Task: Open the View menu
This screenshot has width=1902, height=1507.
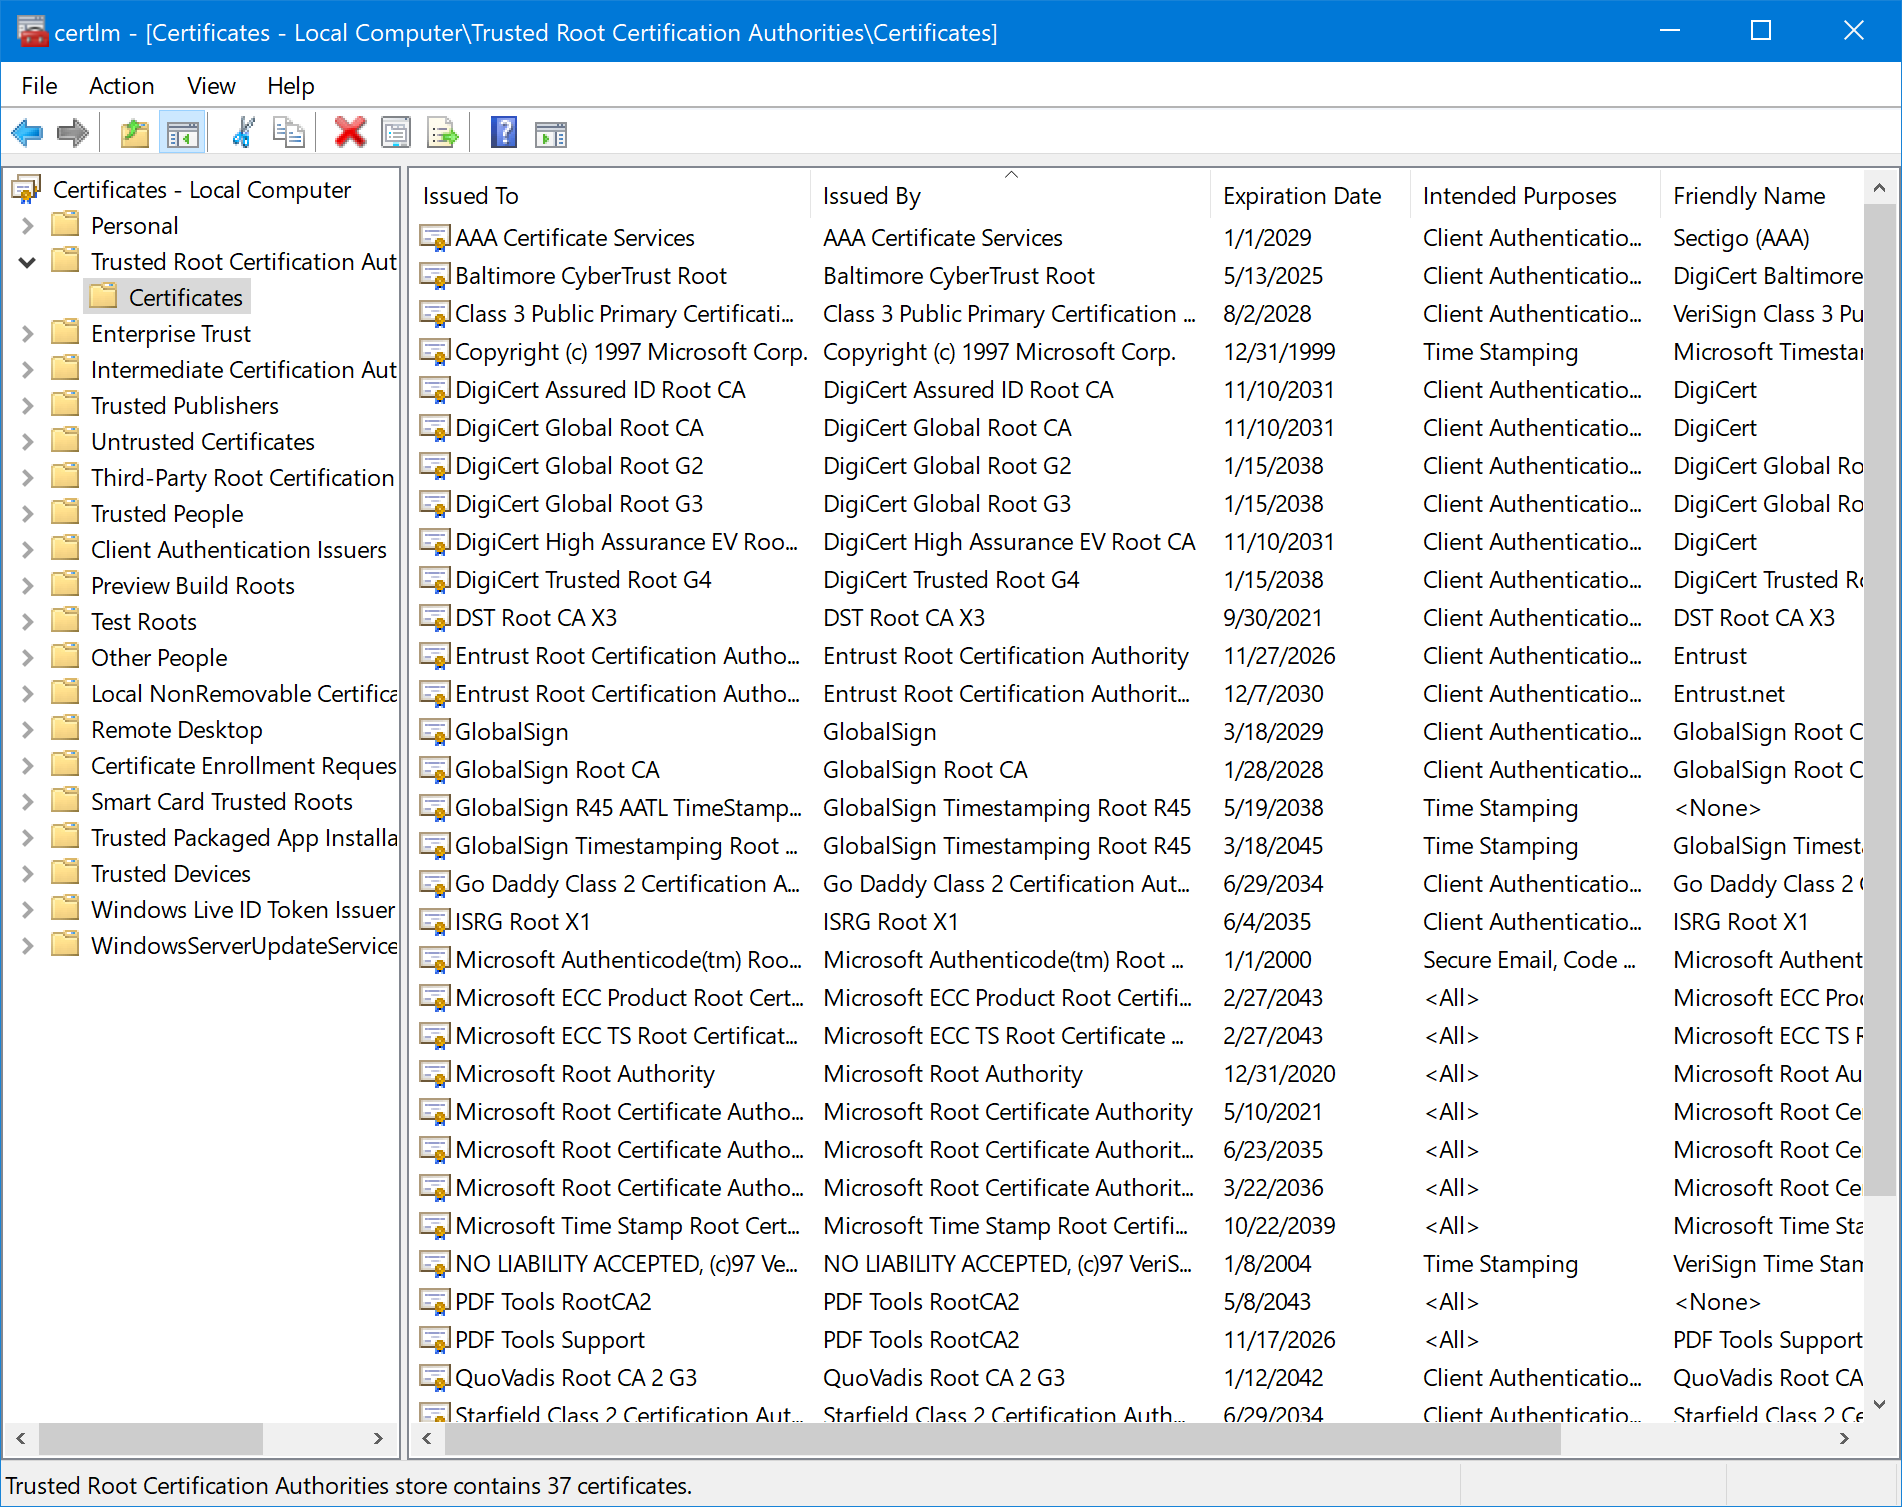Action: (x=211, y=86)
